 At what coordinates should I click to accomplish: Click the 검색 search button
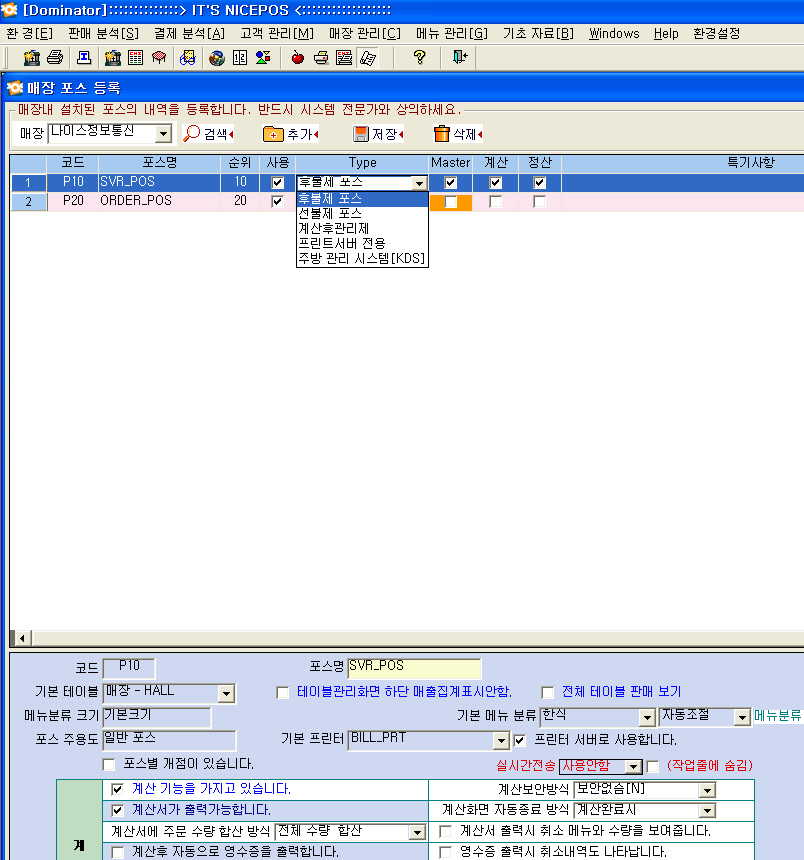(x=208, y=134)
